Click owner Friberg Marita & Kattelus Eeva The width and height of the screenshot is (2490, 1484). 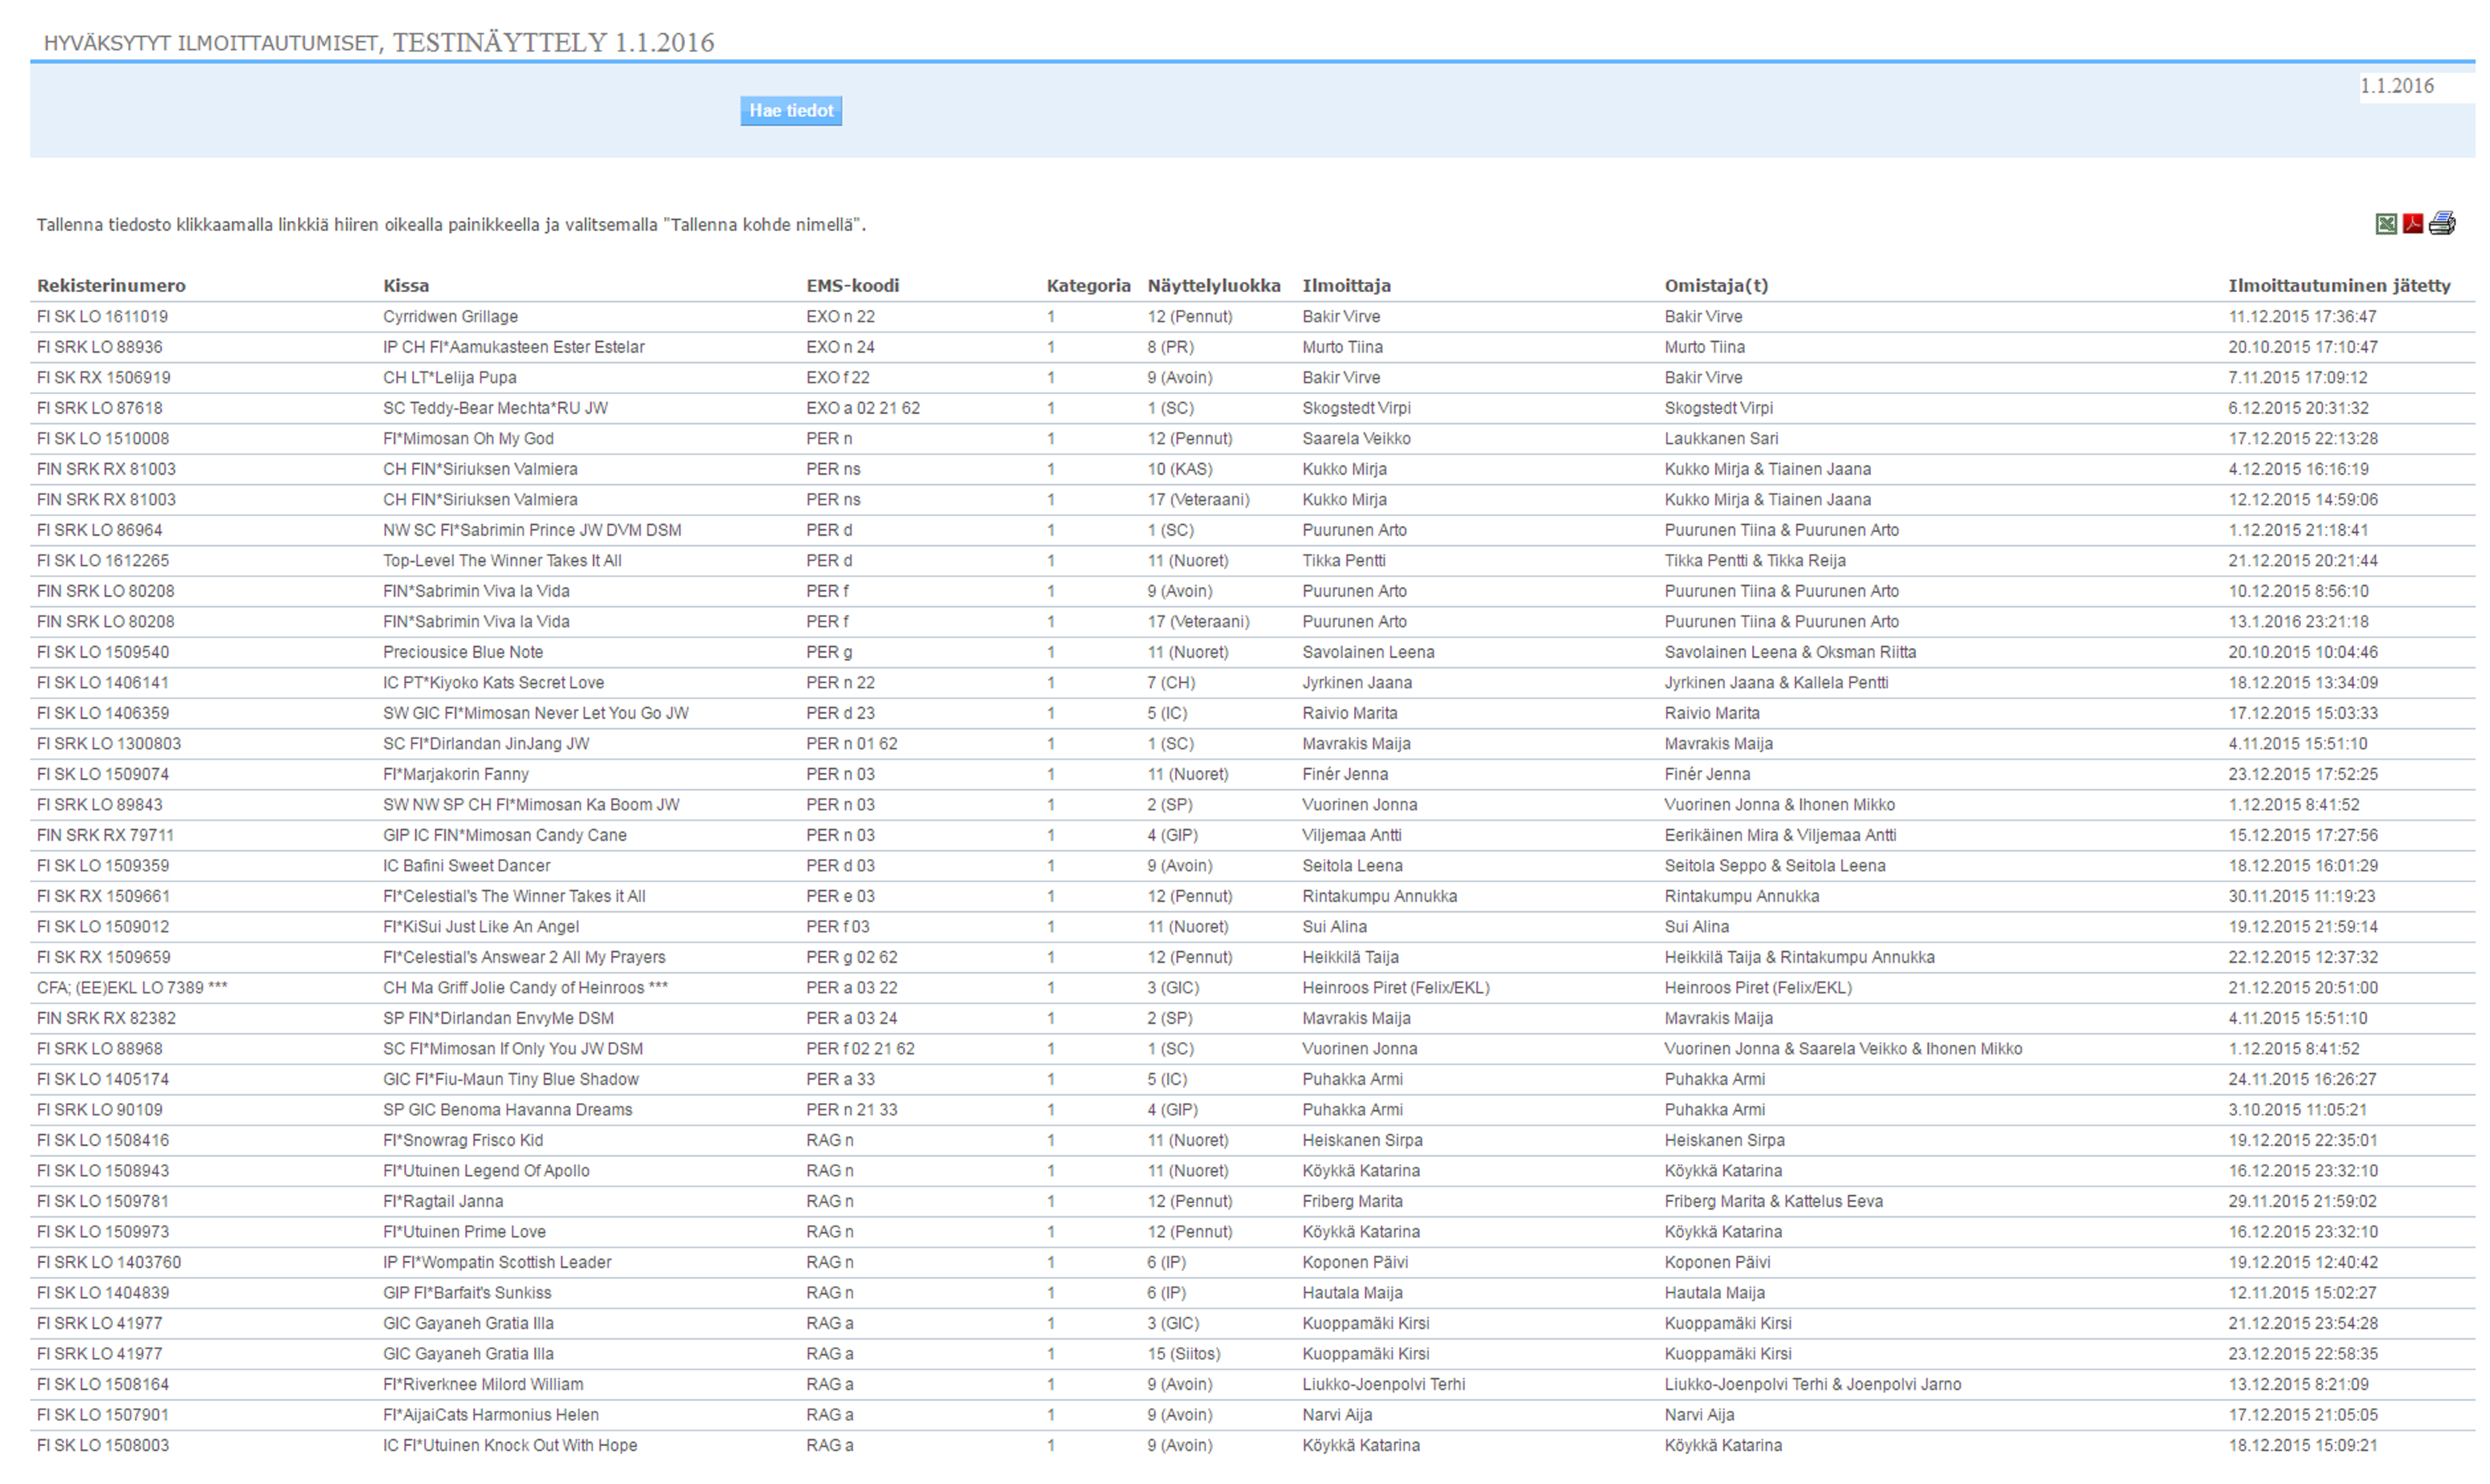1773,1202
